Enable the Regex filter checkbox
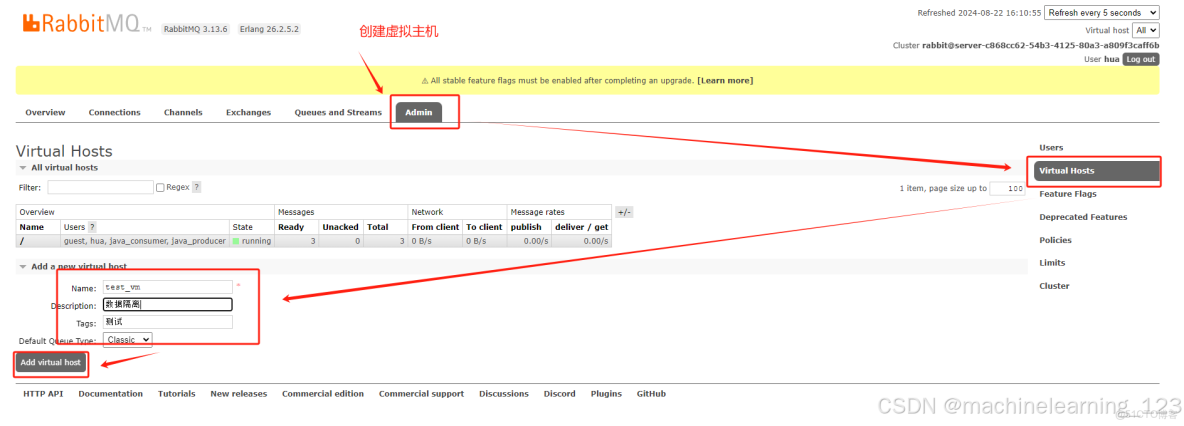Image resolution: width=1184 pixels, height=426 pixels. (160, 187)
